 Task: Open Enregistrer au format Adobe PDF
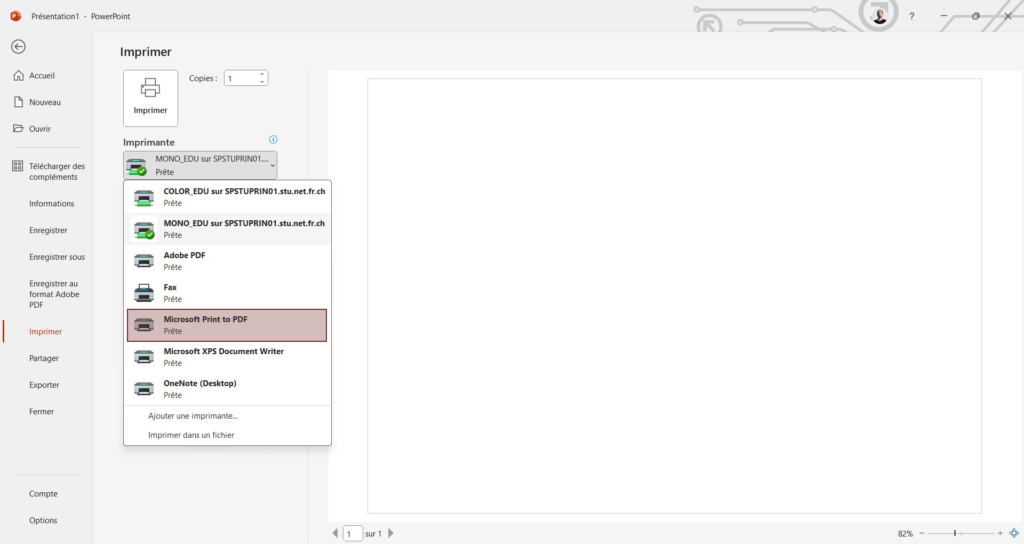coord(54,294)
